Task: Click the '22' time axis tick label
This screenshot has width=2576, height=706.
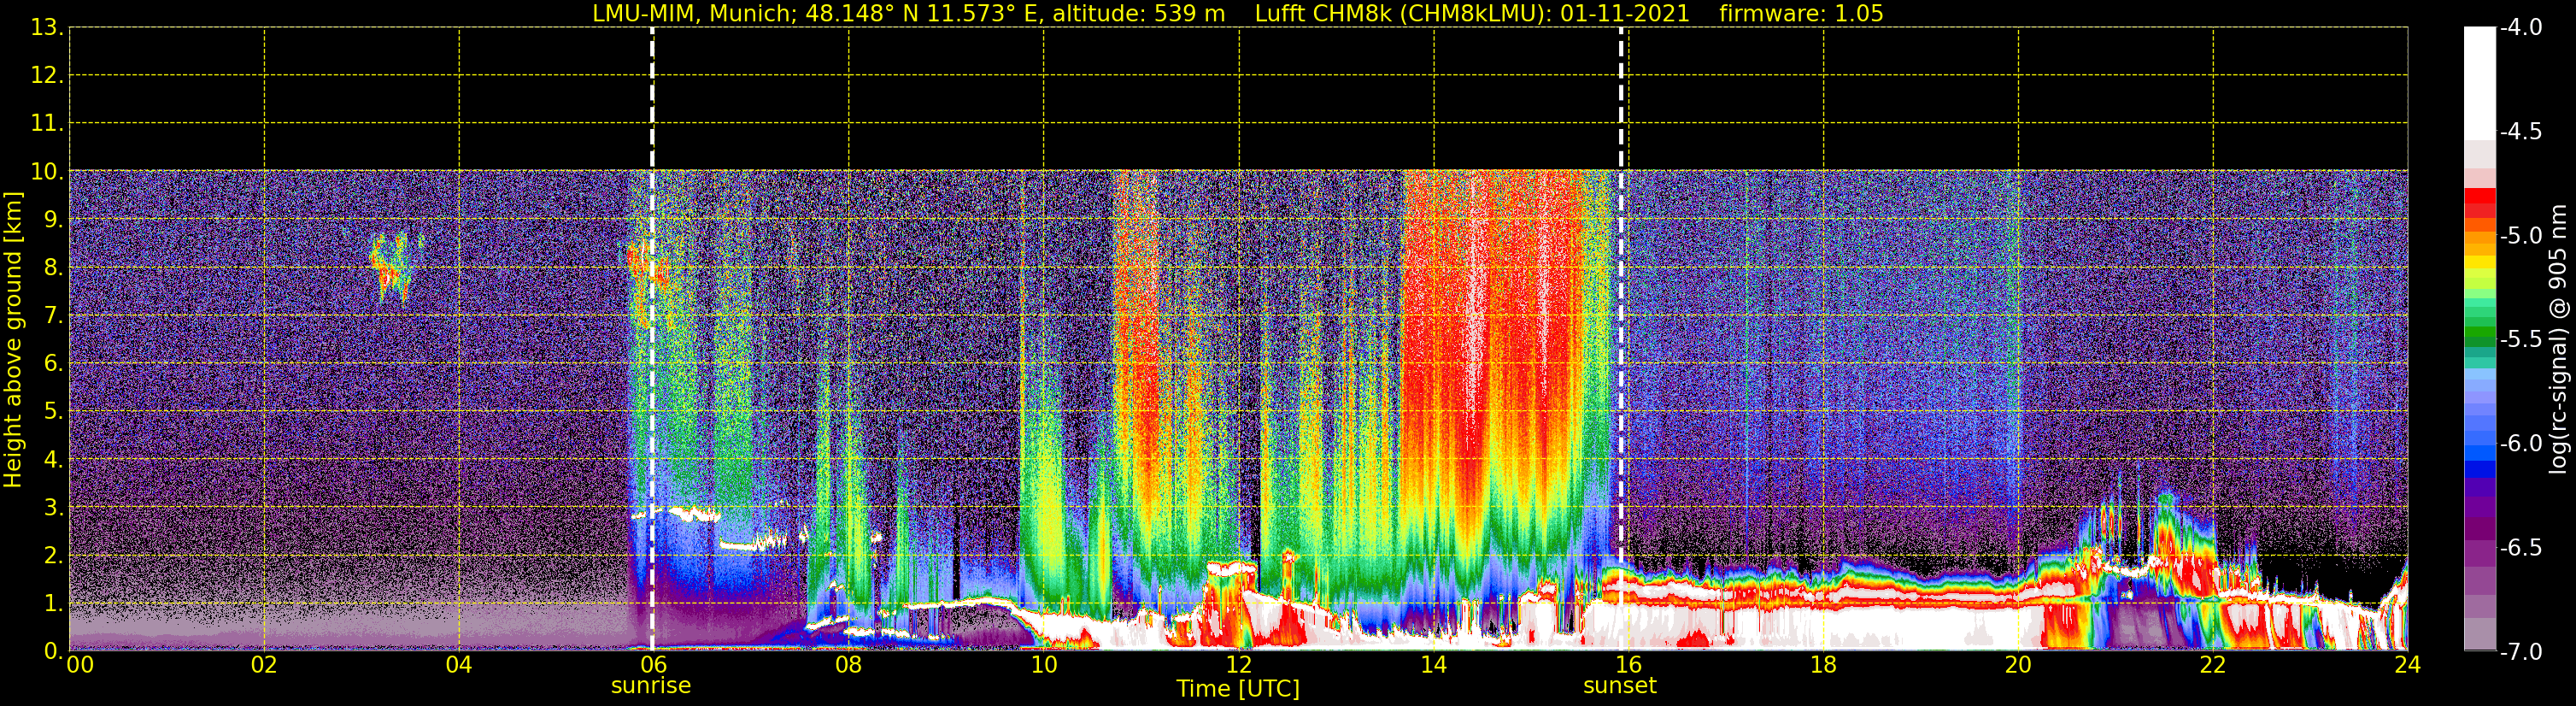Action: [2213, 665]
